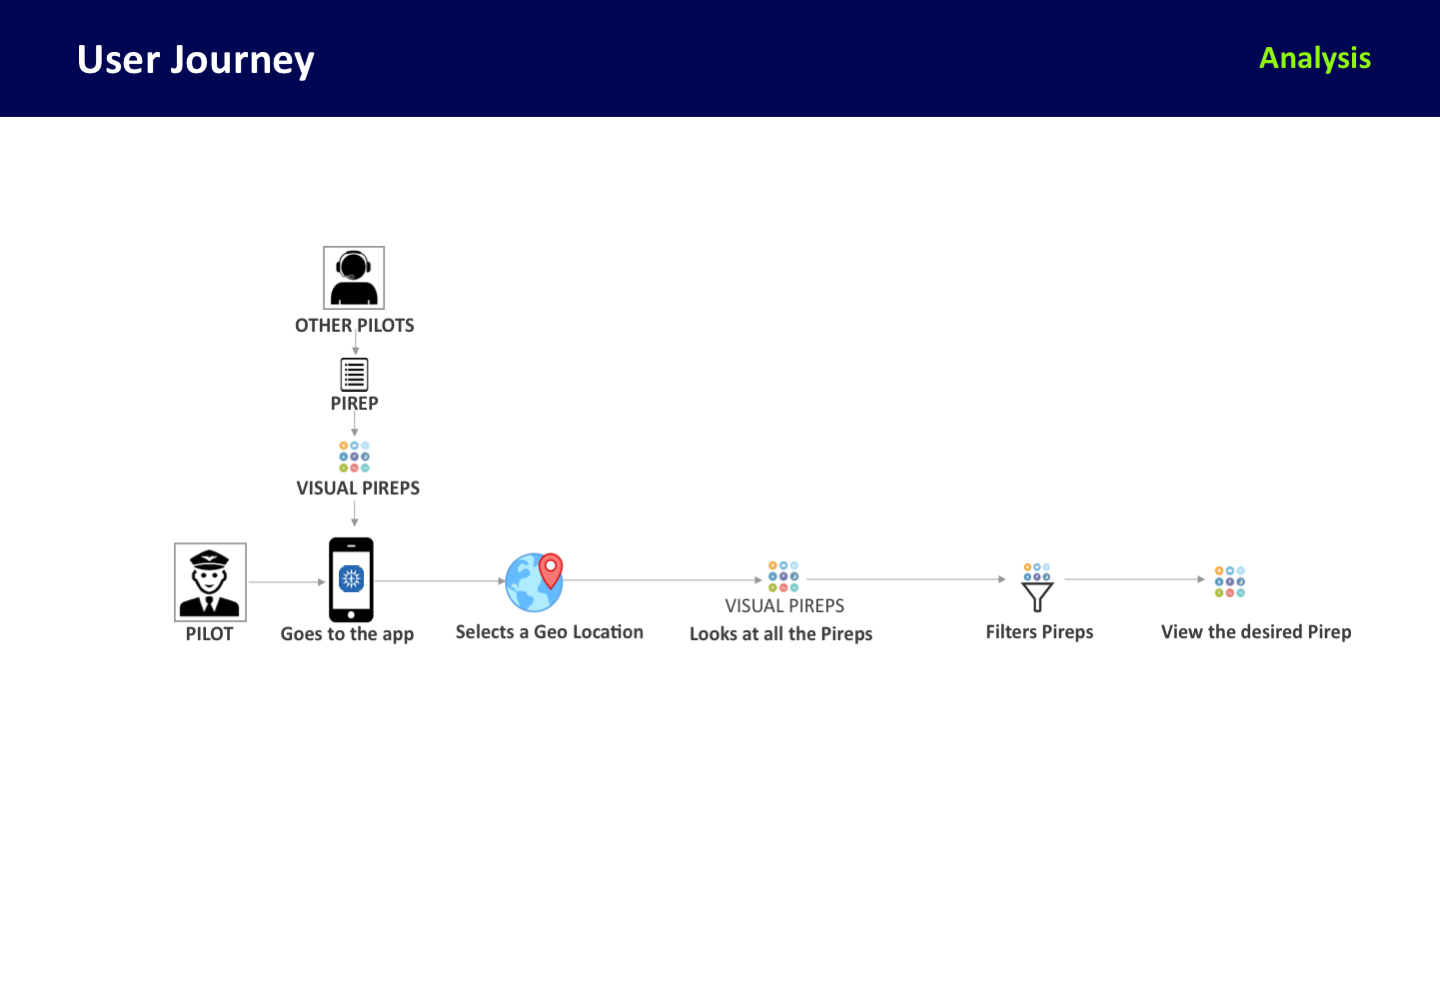The width and height of the screenshot is (1440, 997).
Task: Select the Looks at all the Pireps caption
Action: click(781, 634)
